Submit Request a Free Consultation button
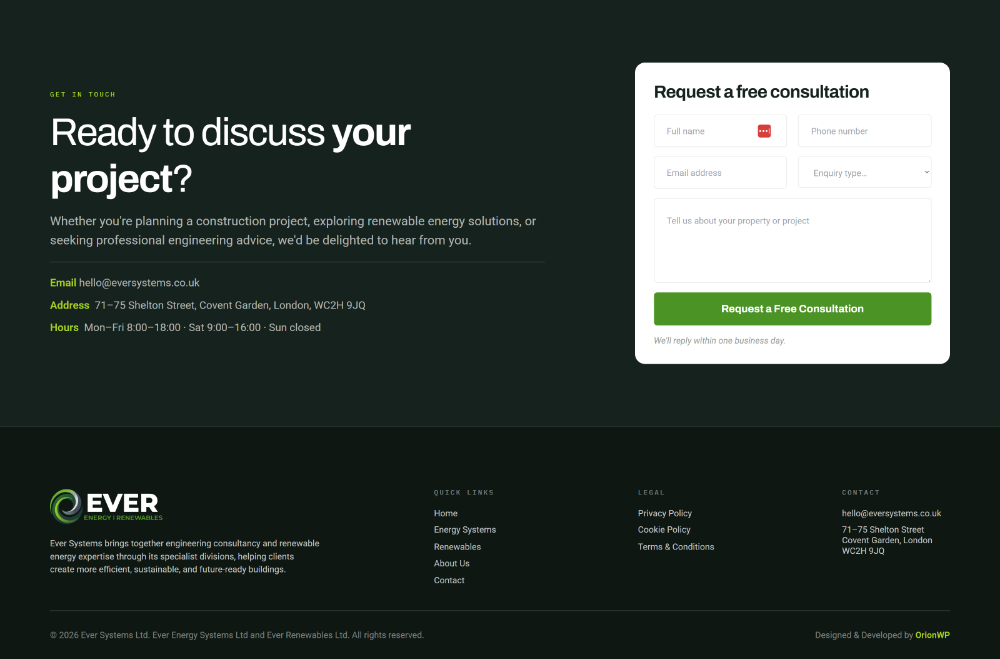The width and height of the screenshot is (1000, 659). click(792, 309)
